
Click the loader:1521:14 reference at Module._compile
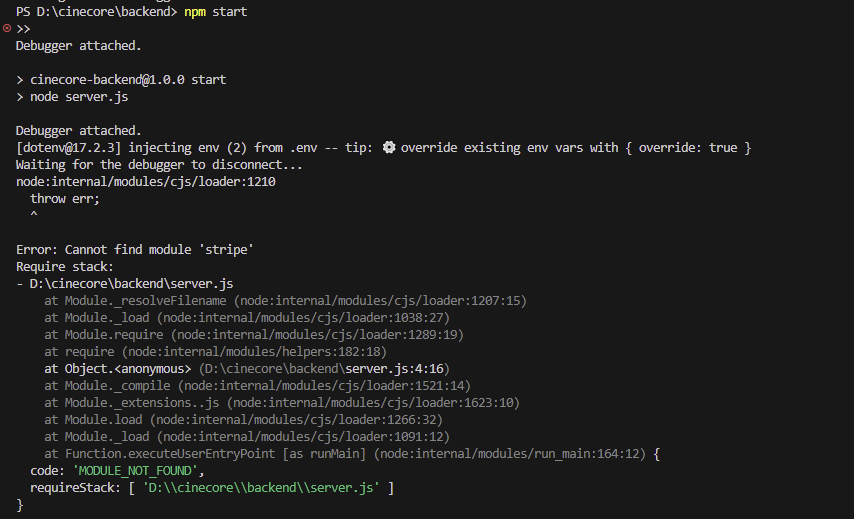(325, 386)
